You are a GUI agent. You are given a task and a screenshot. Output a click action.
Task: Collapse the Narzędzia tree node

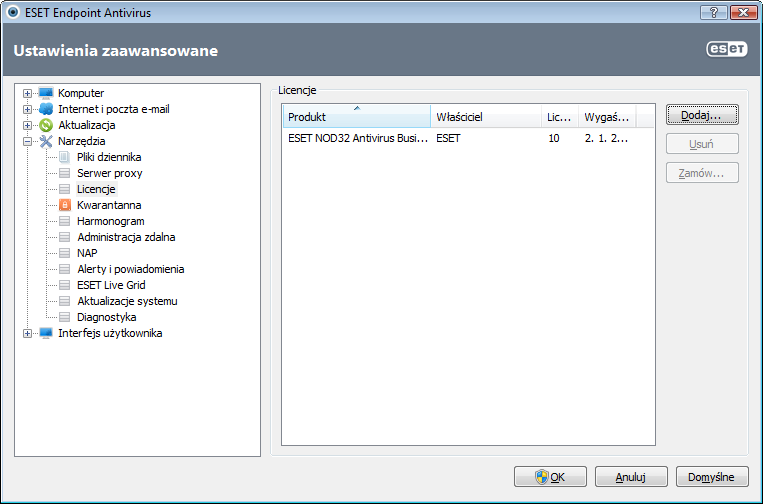tap(27, 141)
